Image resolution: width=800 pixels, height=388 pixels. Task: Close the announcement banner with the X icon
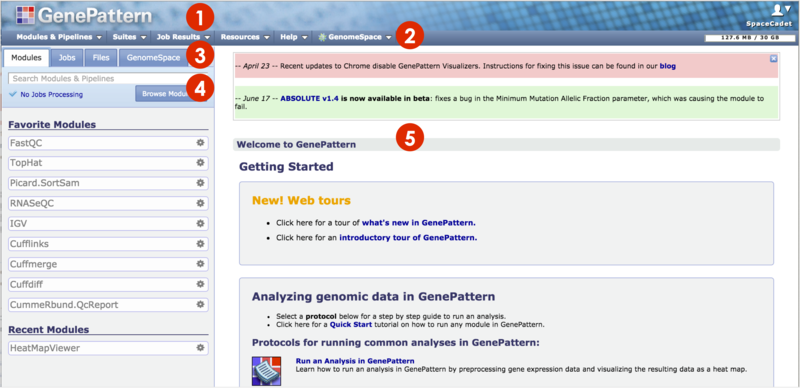point(773,59)
